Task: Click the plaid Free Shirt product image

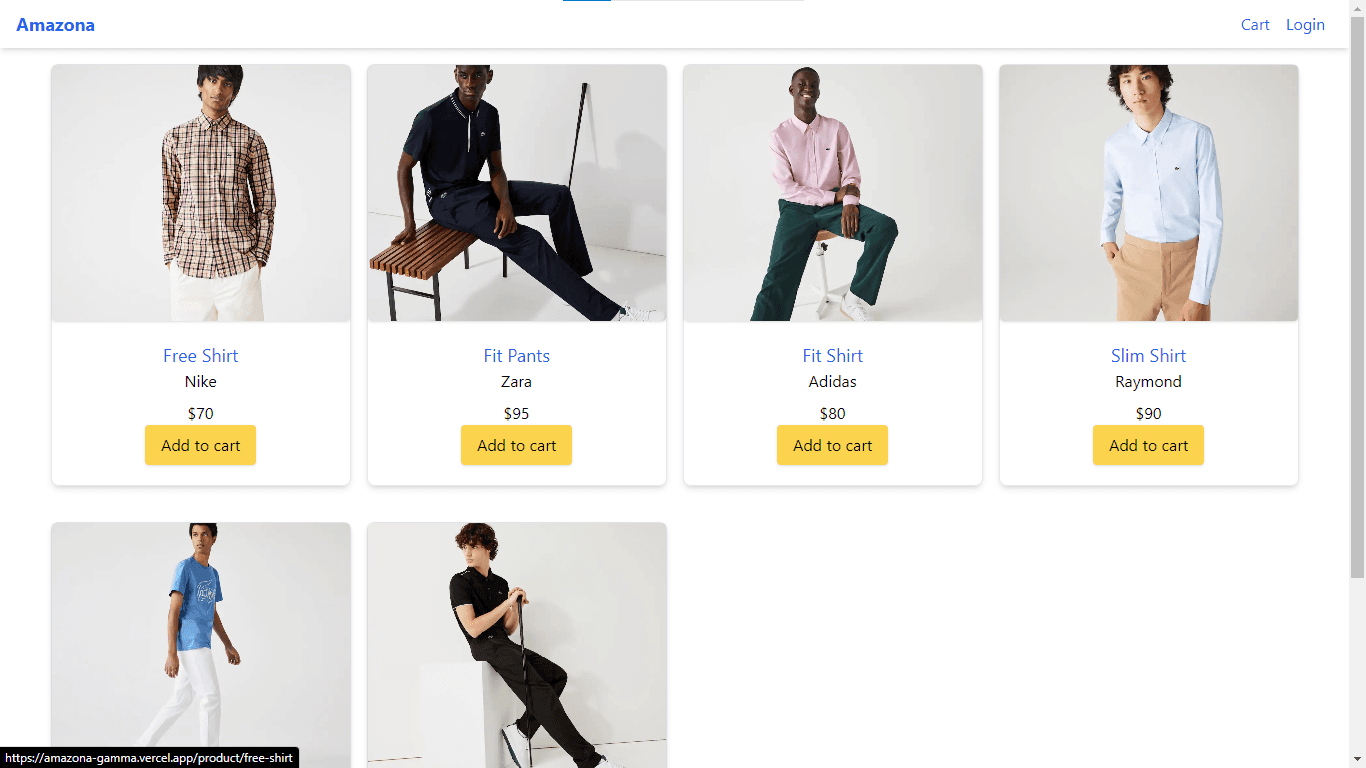Action: click(201, 193)
